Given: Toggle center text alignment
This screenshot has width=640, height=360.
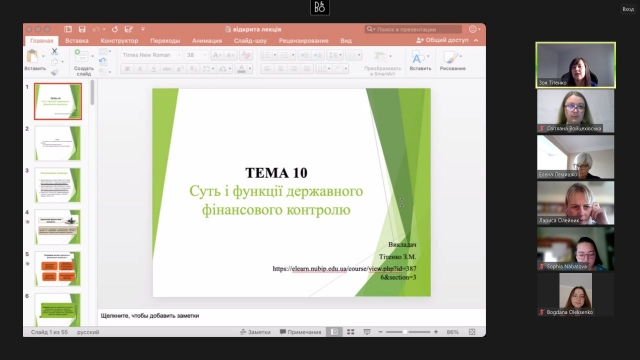Looking at the screenshot, I should click(x=280, y=69).
